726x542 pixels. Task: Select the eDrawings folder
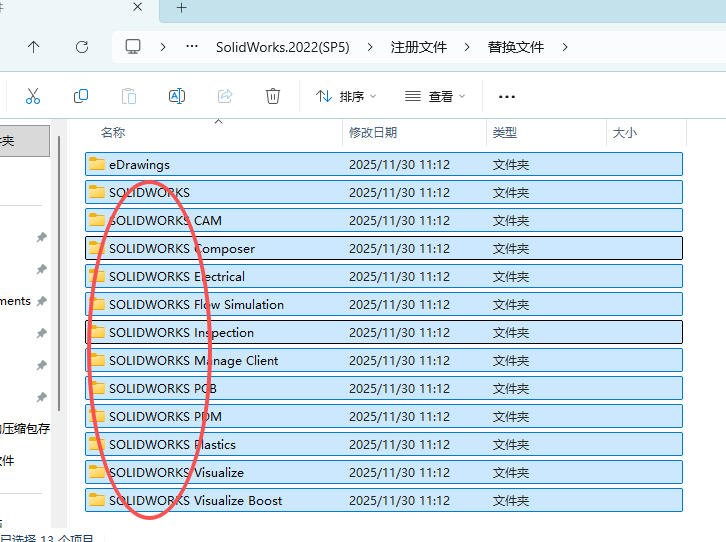384,164
